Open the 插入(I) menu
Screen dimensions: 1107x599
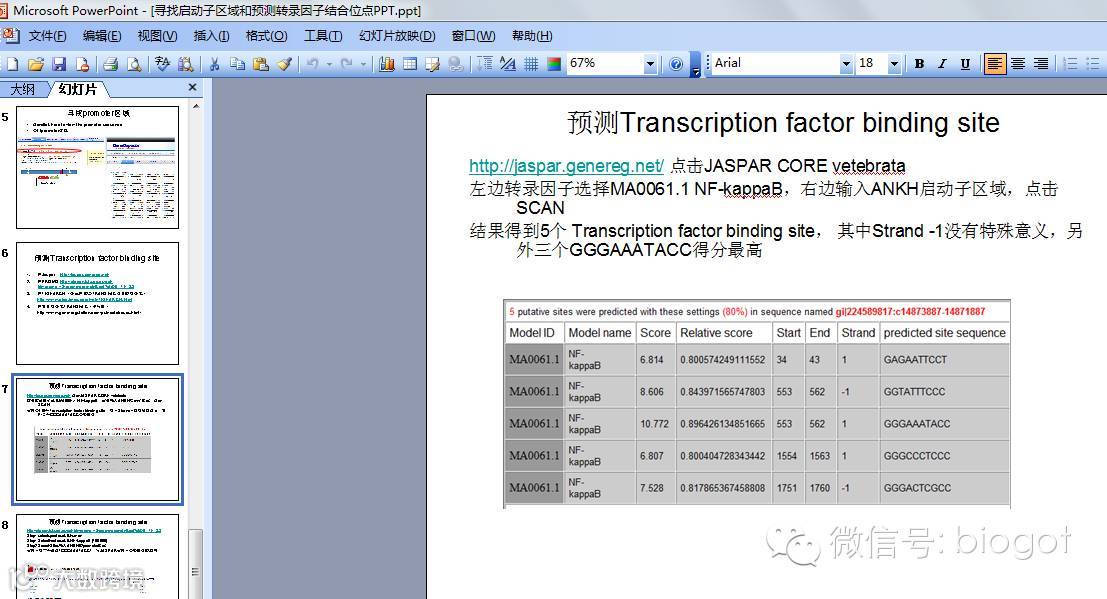[211, 36]
